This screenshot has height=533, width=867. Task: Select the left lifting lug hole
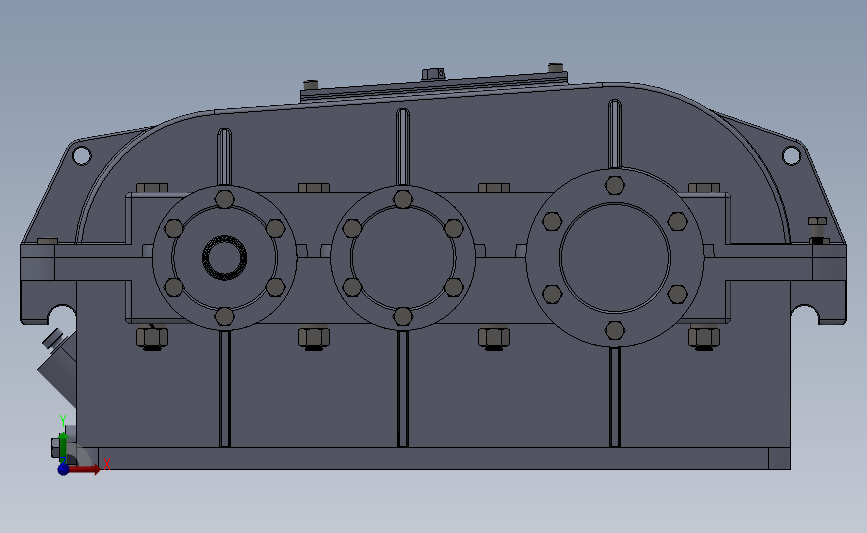click(x=81, y=156)
